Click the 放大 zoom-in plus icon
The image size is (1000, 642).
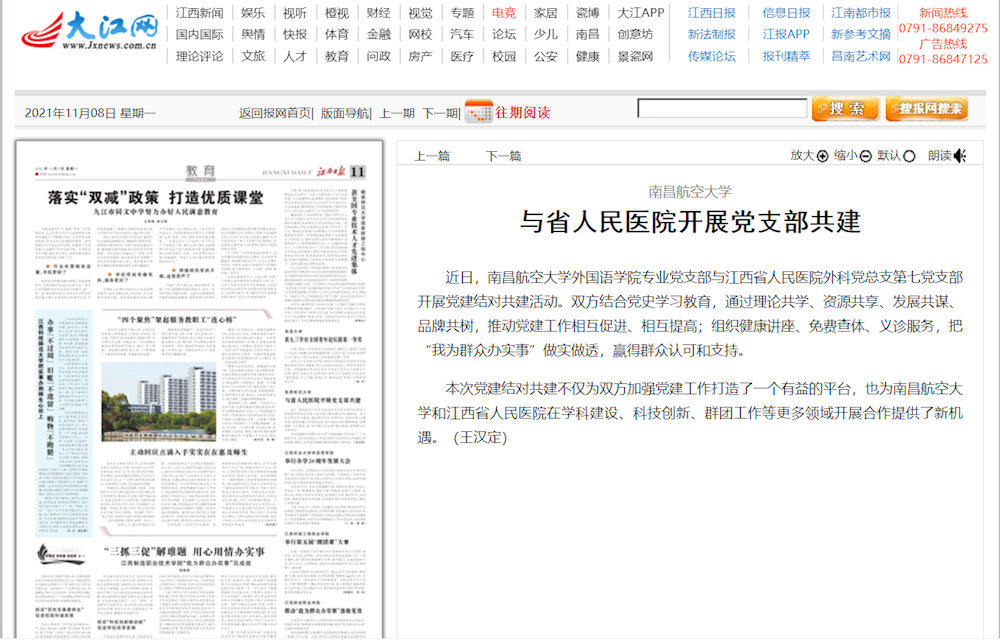823,156
